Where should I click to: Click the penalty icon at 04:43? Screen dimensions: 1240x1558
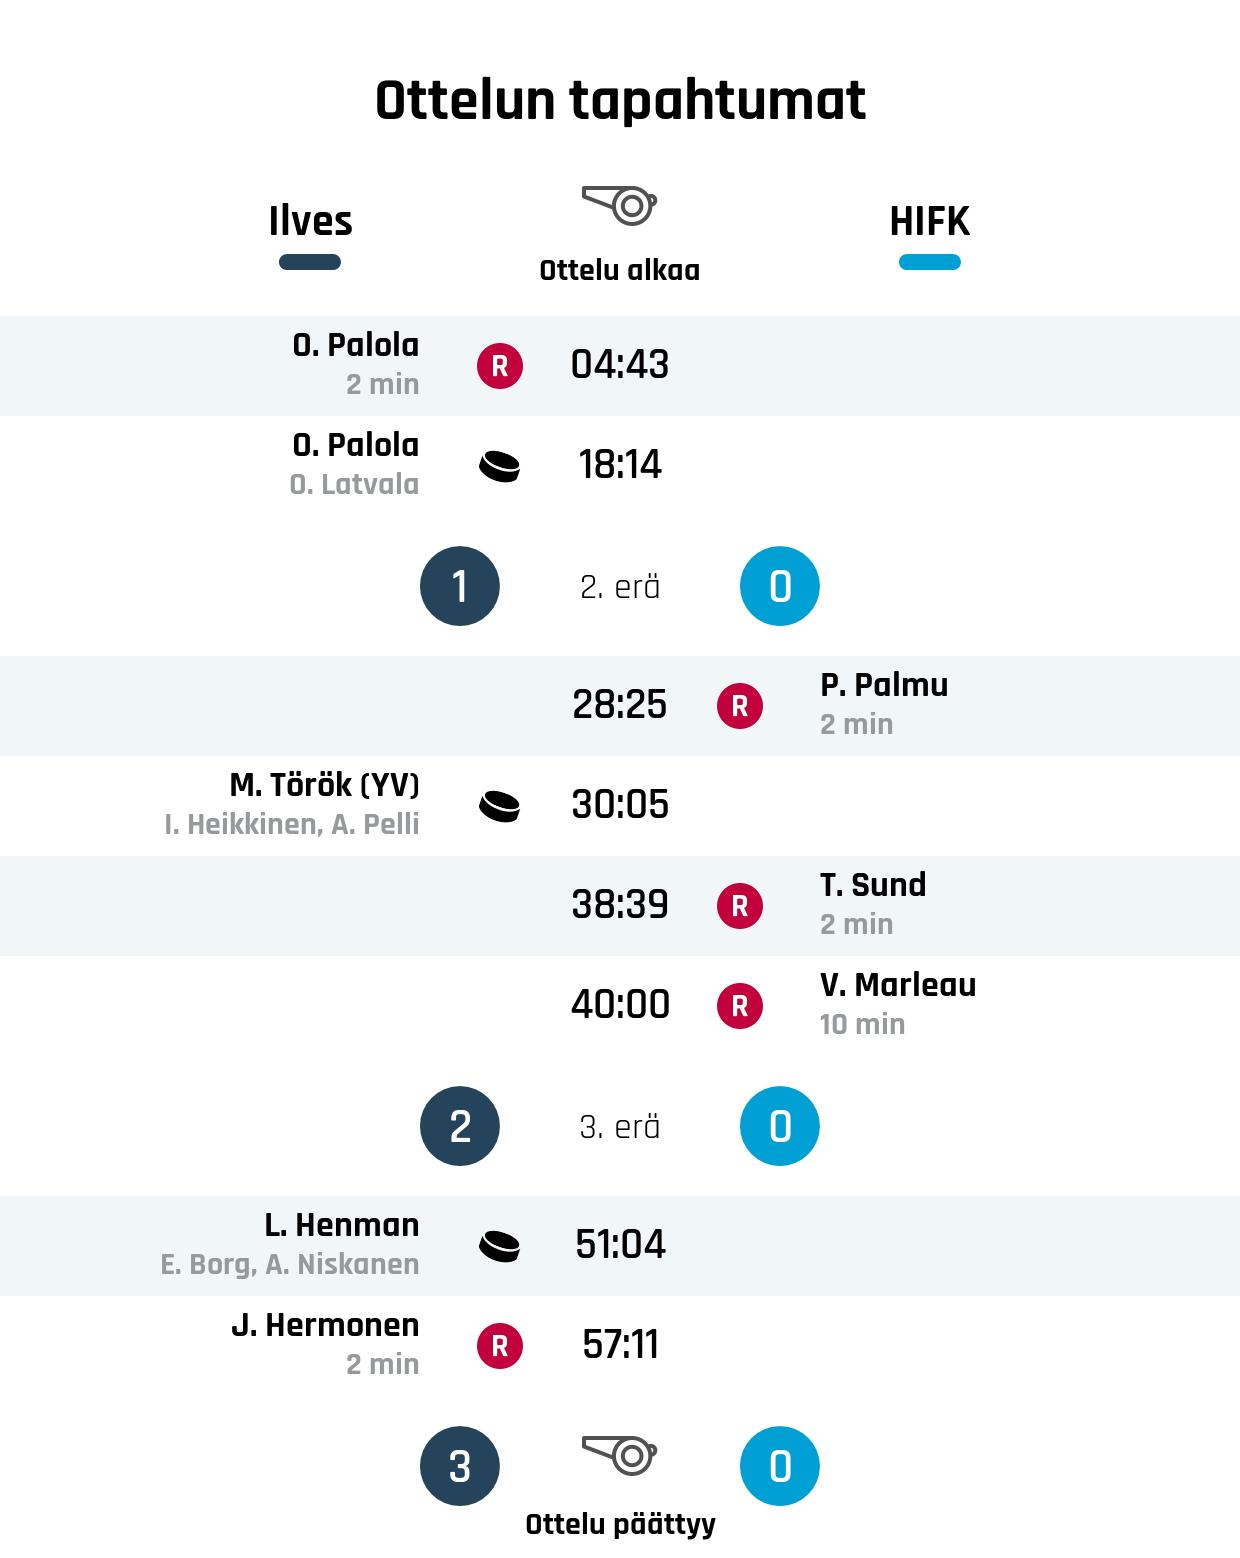point(500,366)
